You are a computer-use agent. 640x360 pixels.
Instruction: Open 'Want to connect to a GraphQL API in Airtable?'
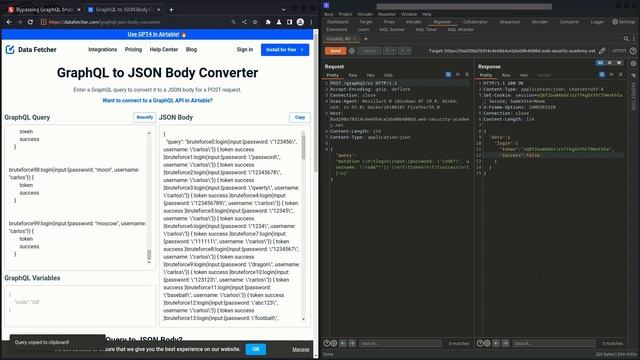tap(157, 100)
